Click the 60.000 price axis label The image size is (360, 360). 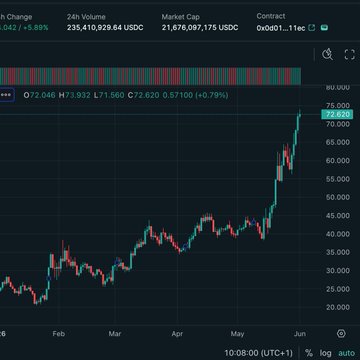[x=338, y=161]
